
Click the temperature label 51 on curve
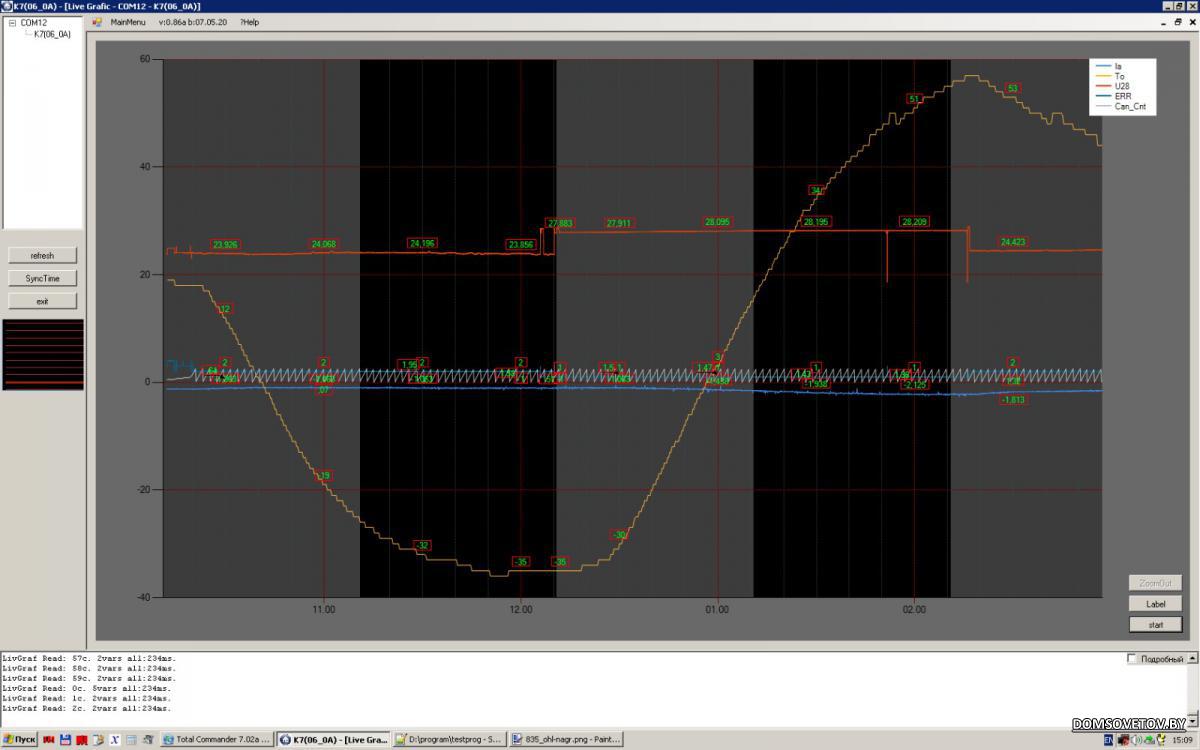(x=914, y=99)
